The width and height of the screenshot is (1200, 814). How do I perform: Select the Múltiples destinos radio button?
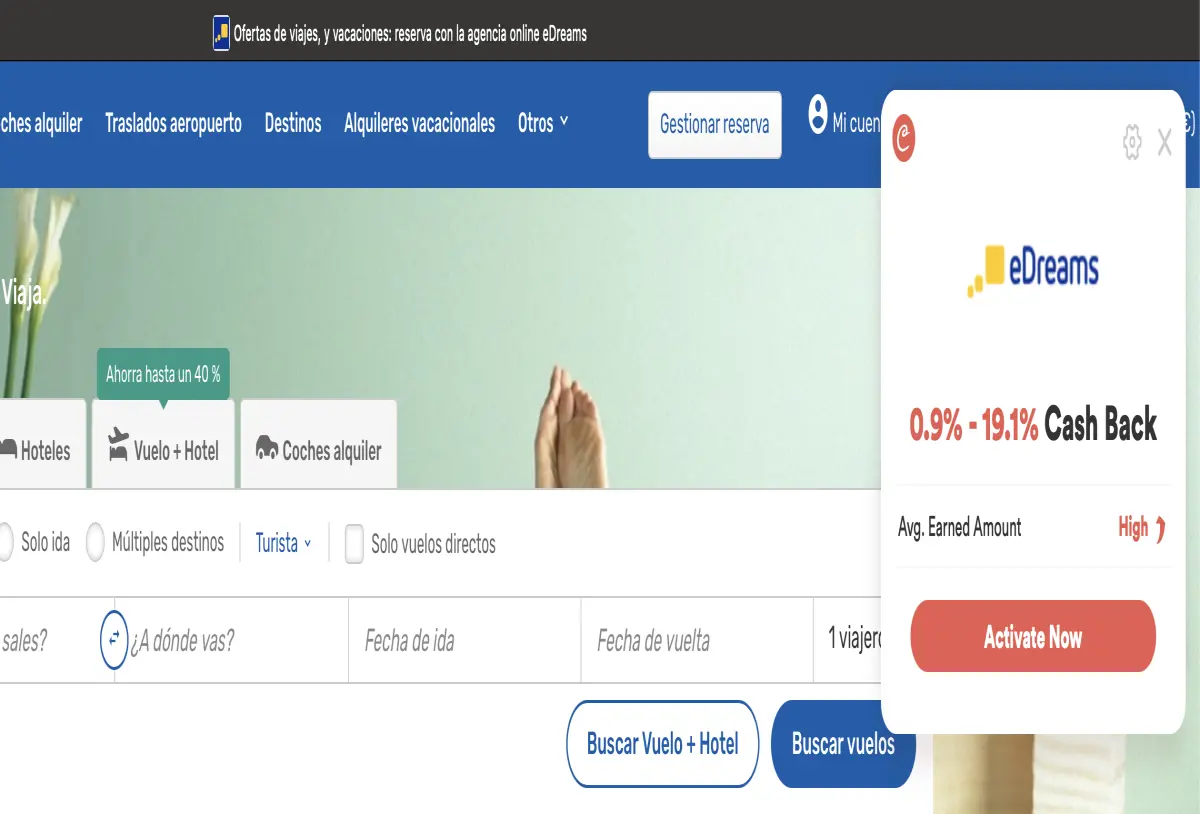pos(95,543)
